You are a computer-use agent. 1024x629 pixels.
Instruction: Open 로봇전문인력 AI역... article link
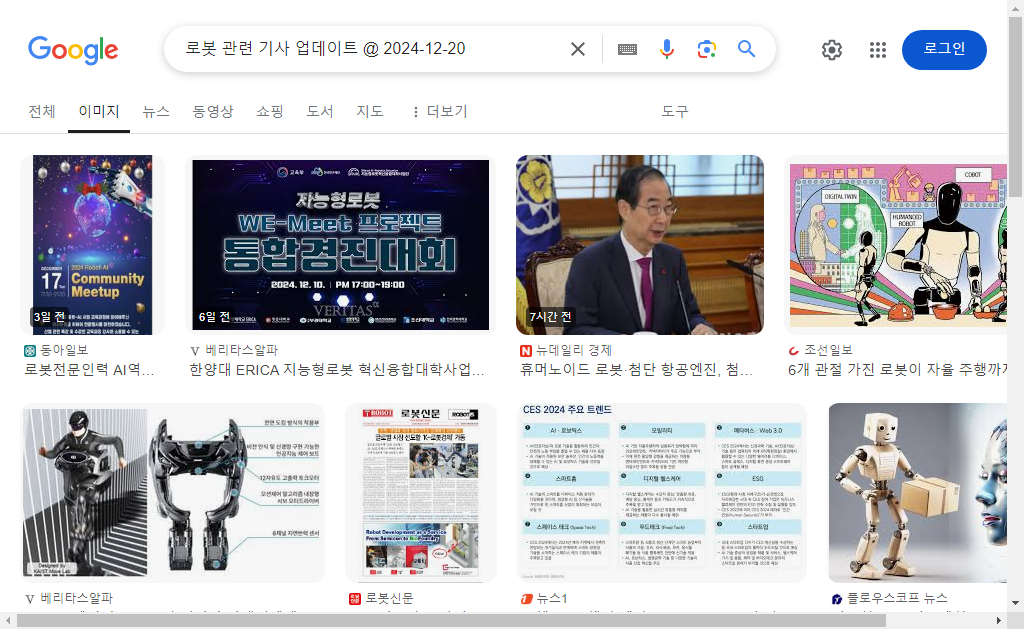pyautogui.click(x=89, y=370)
